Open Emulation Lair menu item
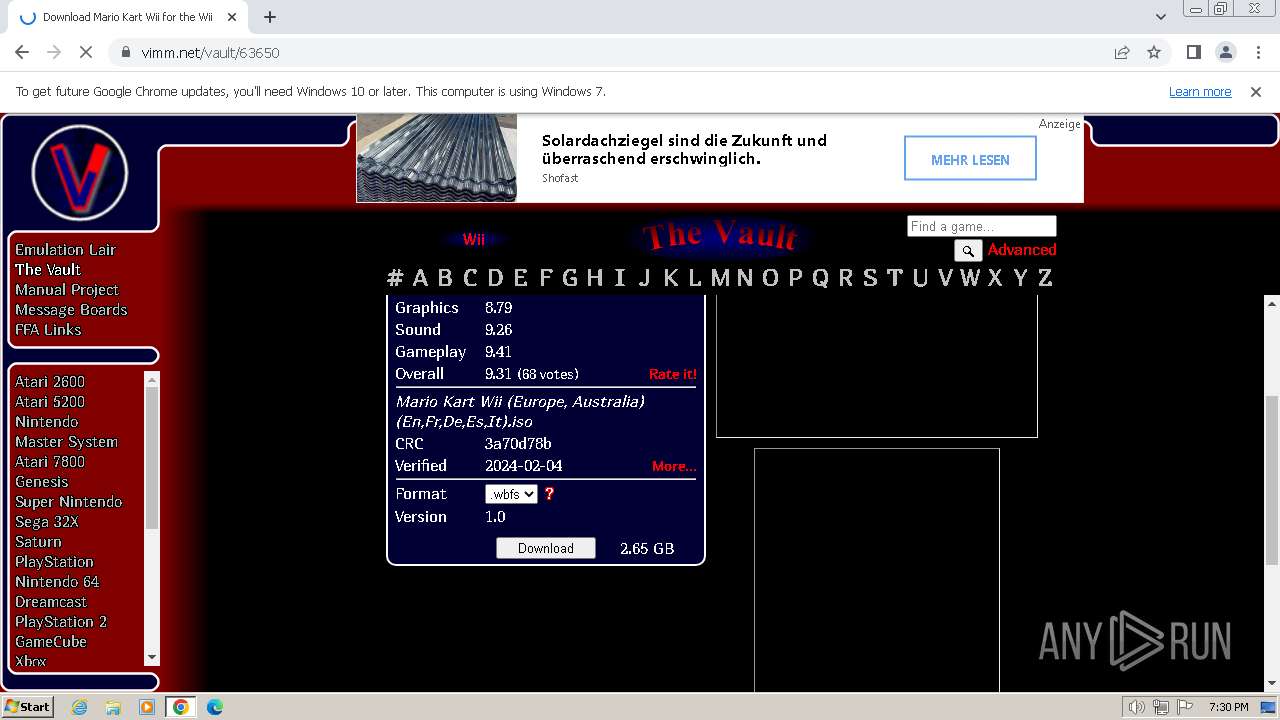 coord(65,250)
